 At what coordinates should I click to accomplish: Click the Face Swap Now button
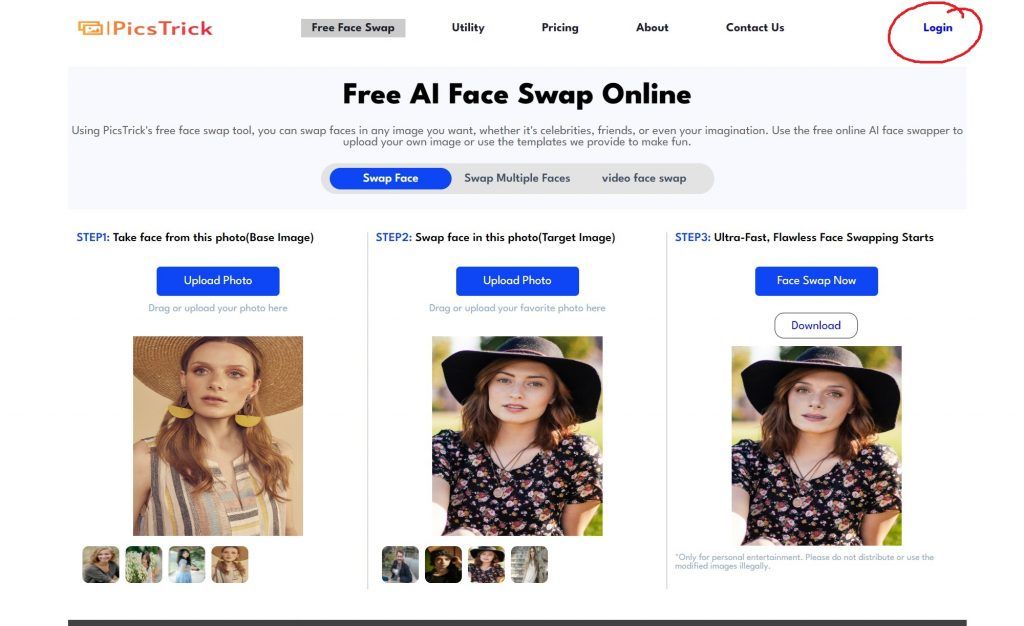pyautogui.click(x=816, y=281)
